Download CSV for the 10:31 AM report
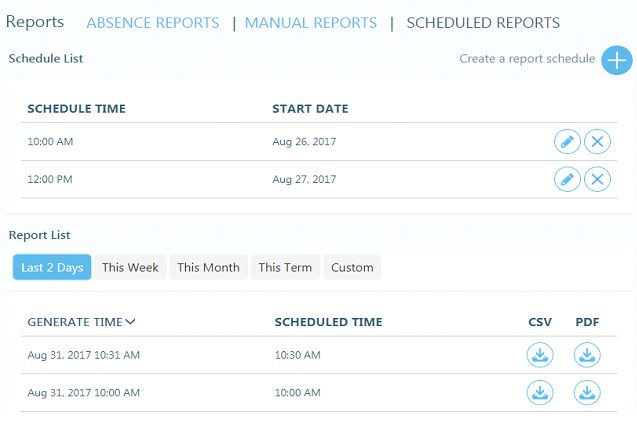Viewport: 637px width, 425px height. 540,355
